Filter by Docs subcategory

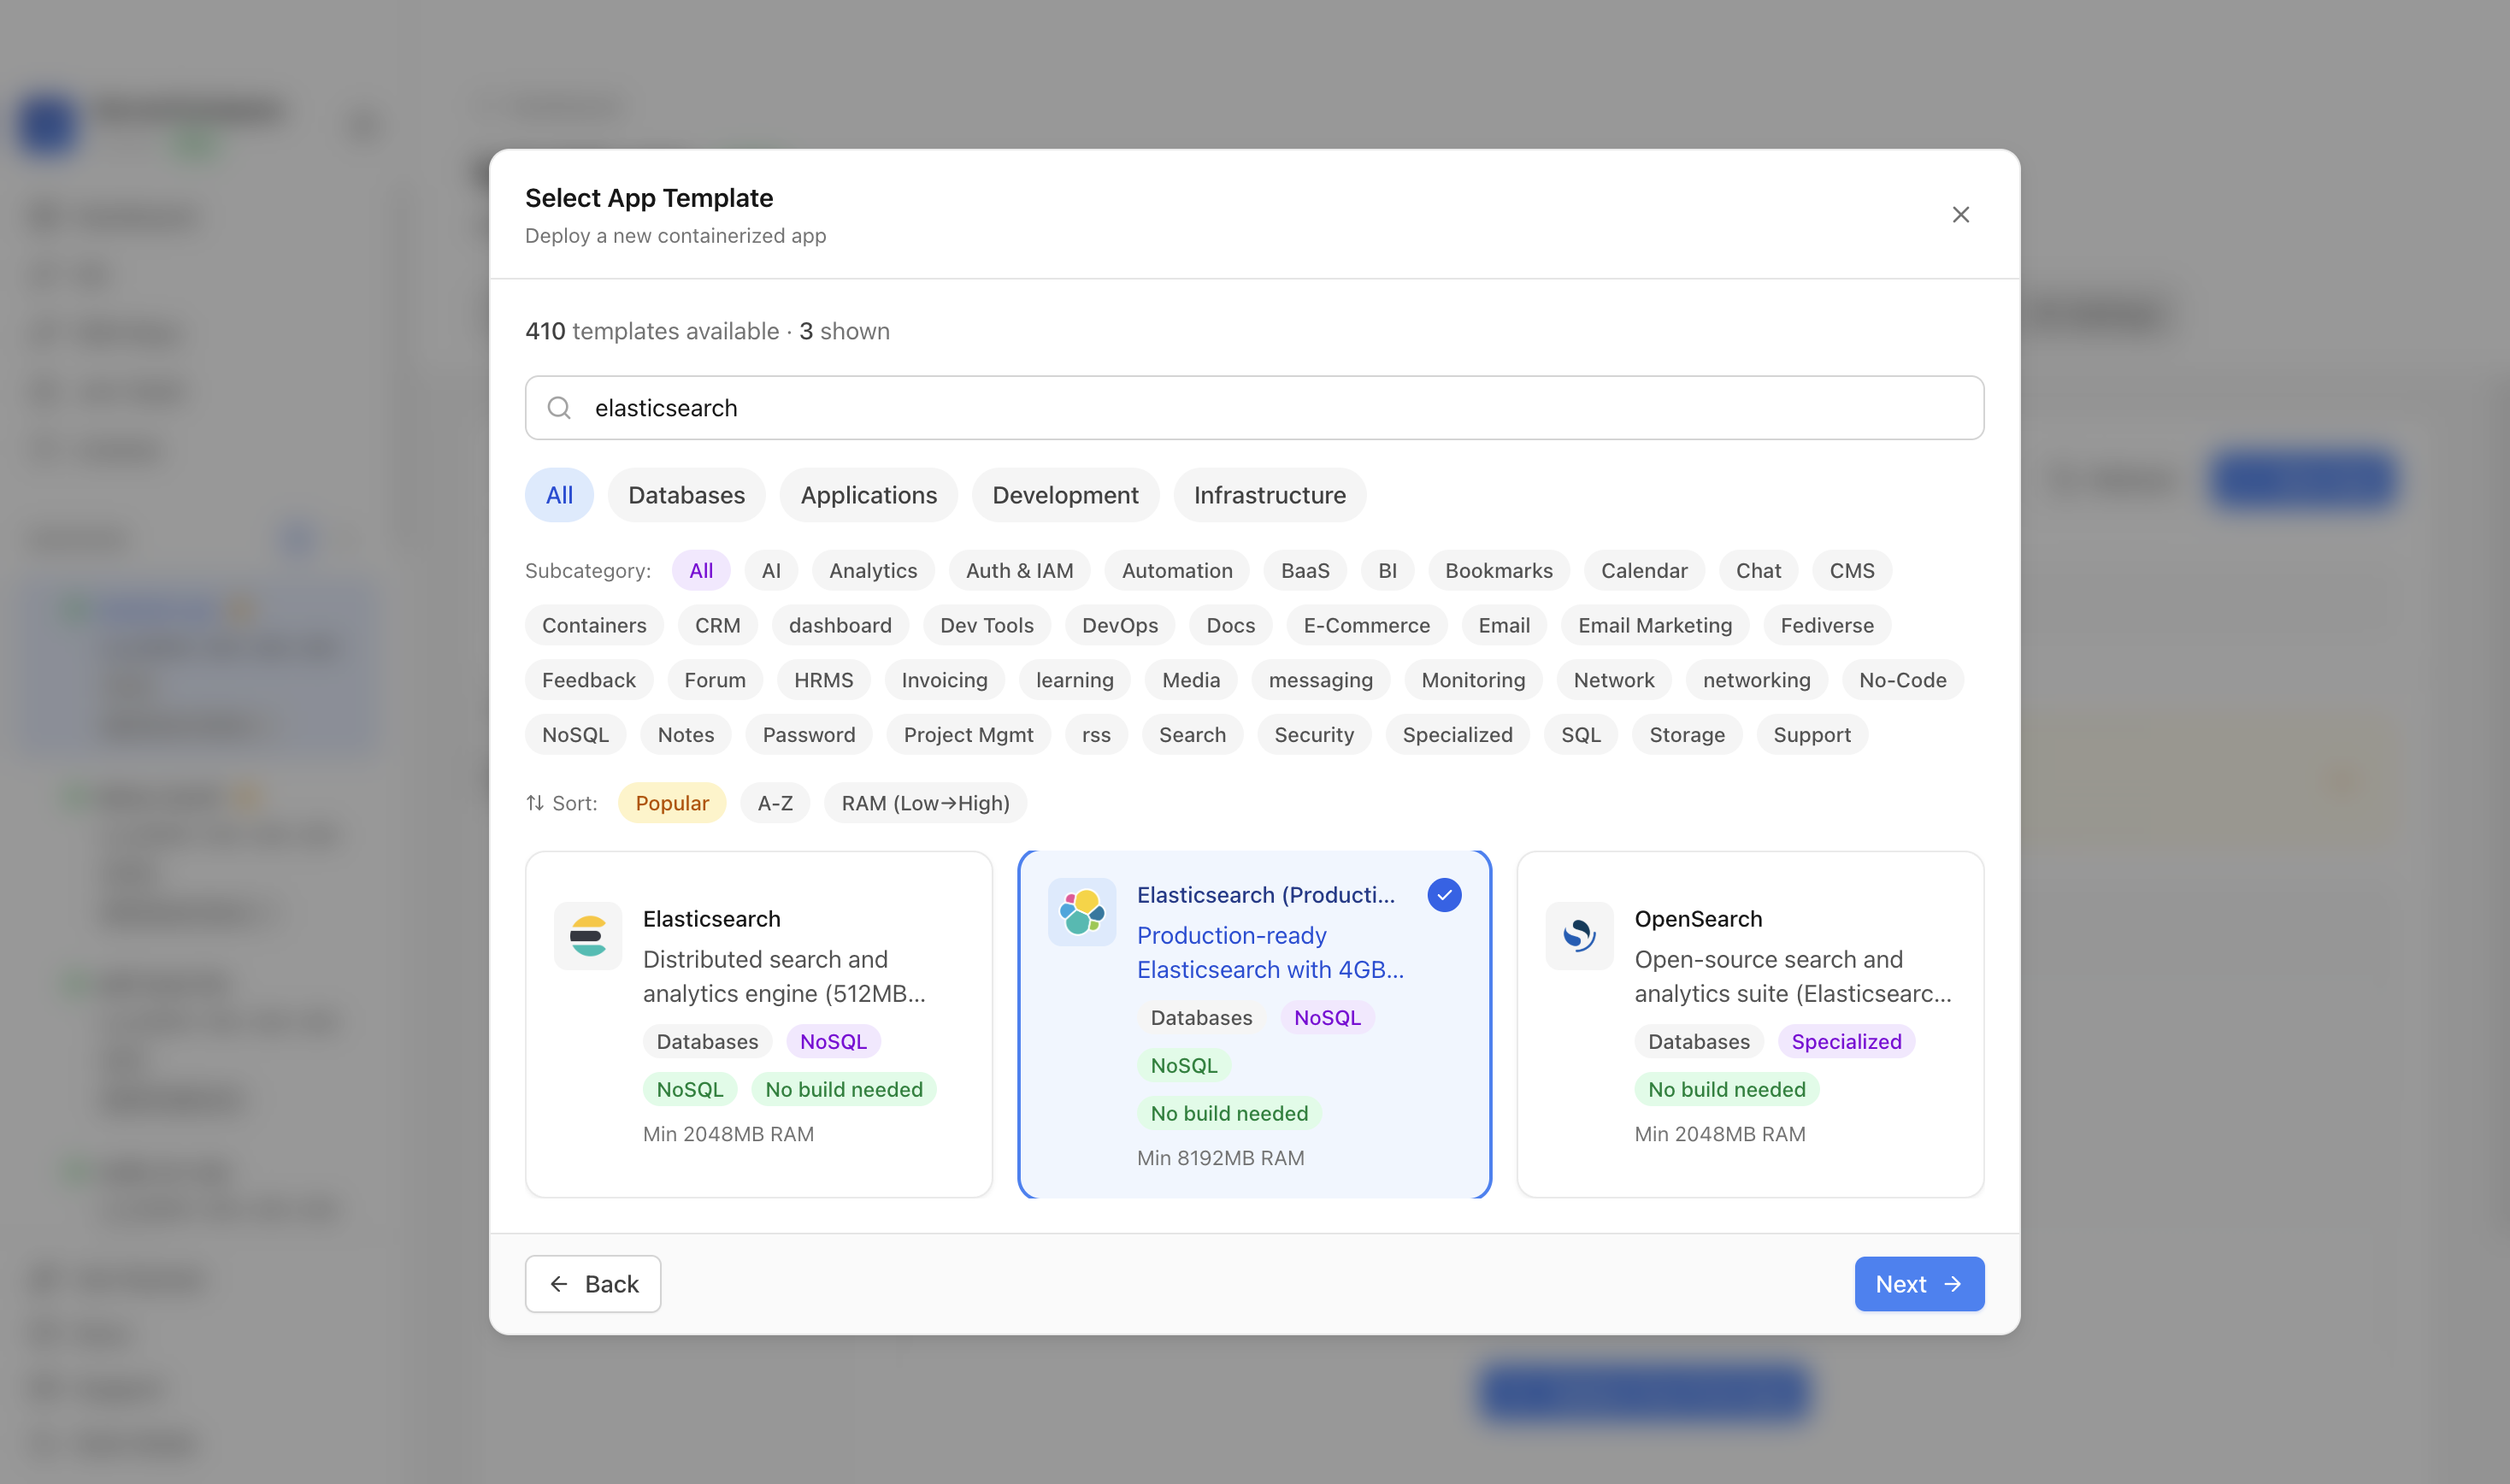pyautogui.click(x=1230, y=625)
